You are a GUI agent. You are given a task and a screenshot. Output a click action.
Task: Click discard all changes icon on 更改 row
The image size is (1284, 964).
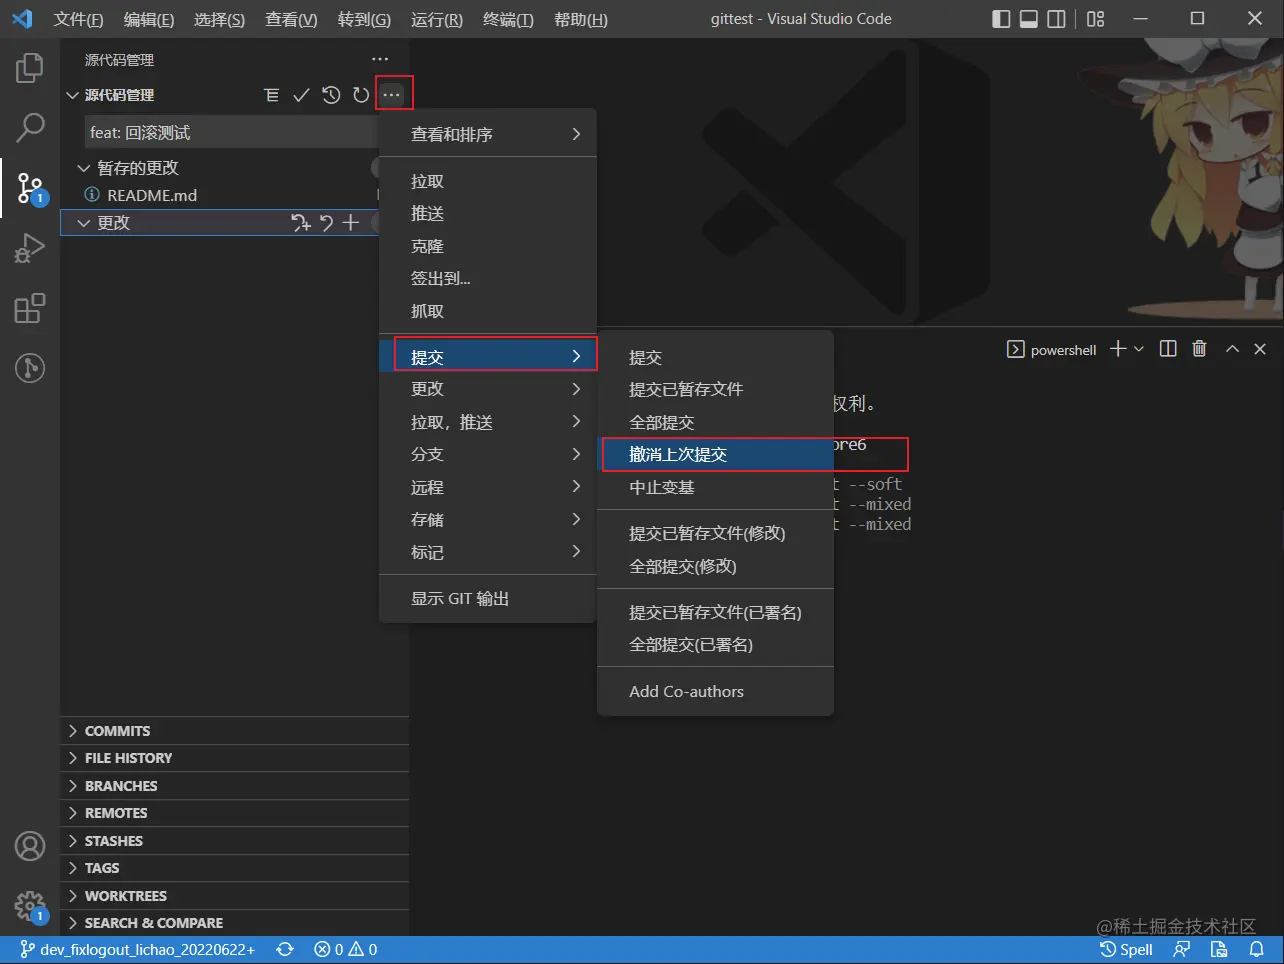click(326, 223)
